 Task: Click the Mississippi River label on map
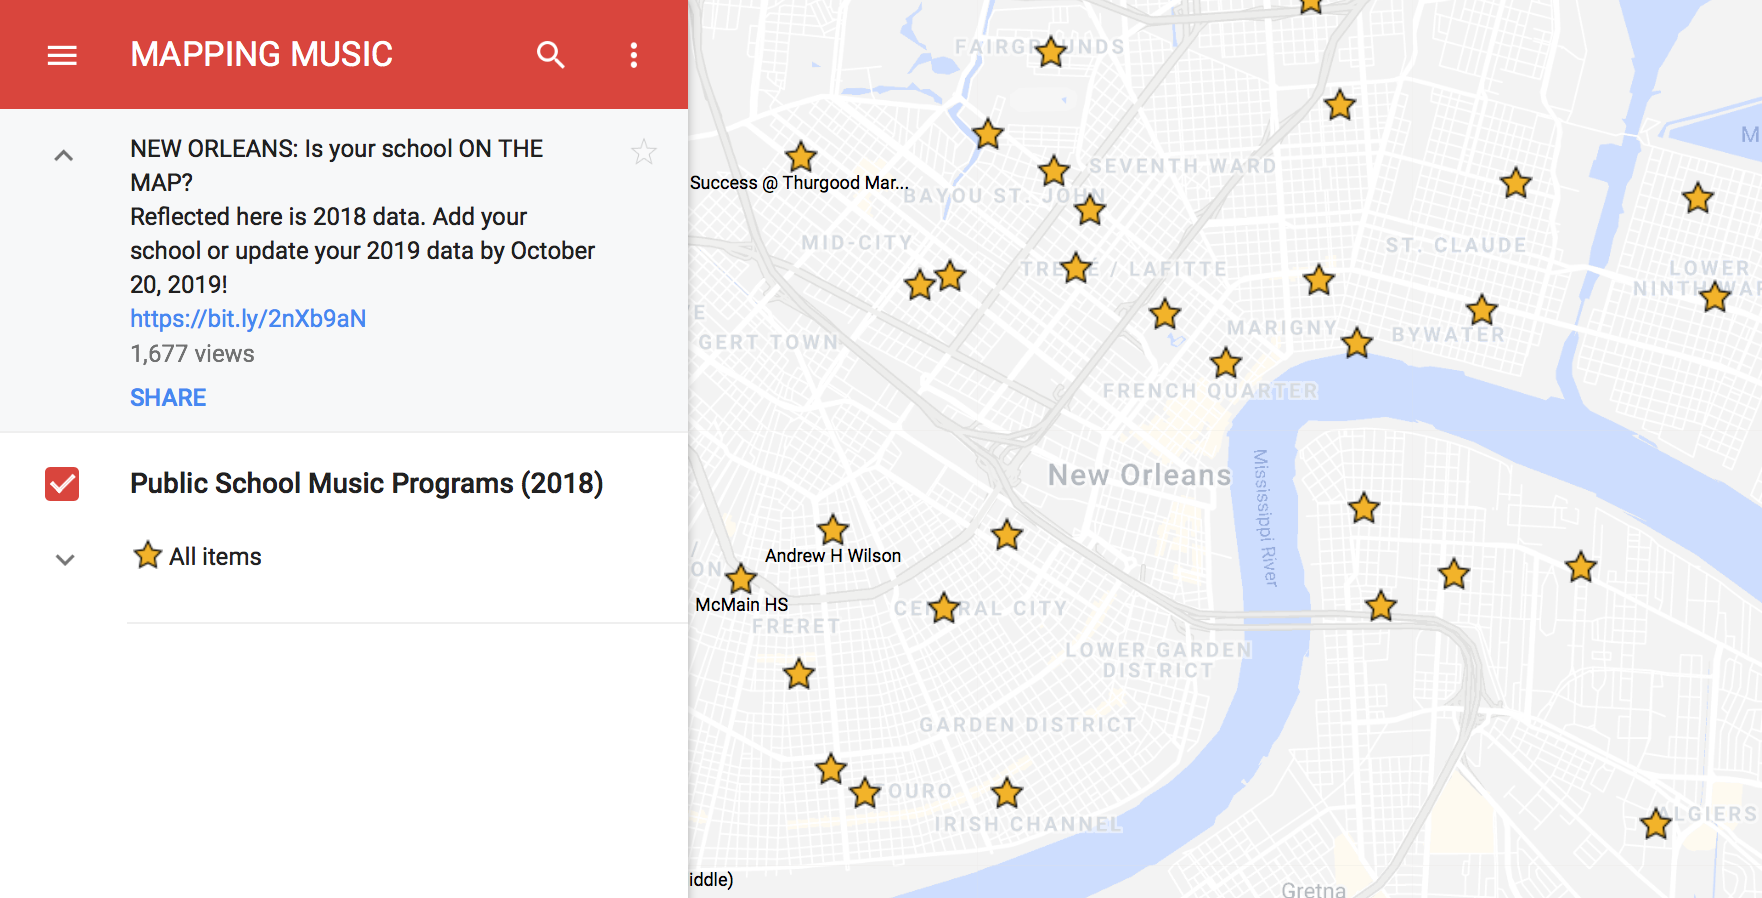coord(1266,518)
